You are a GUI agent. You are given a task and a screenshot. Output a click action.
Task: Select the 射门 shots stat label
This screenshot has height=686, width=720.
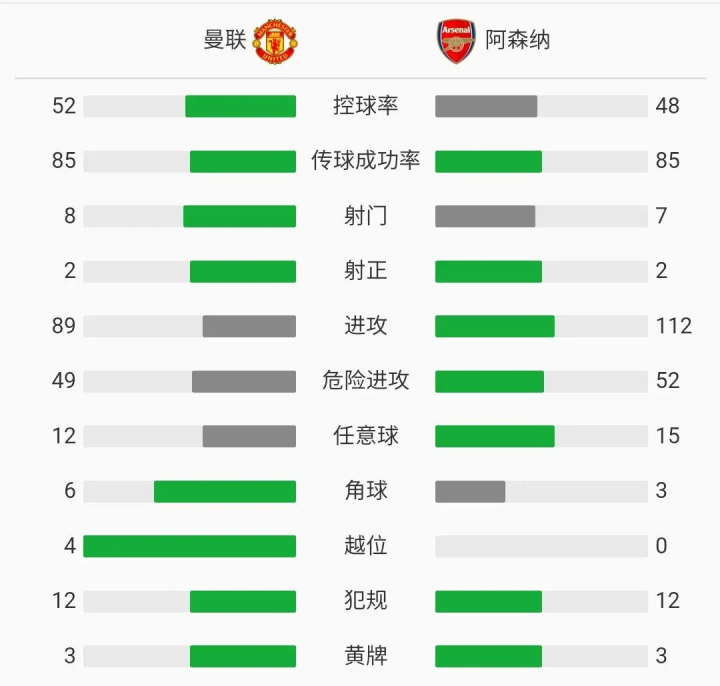tap(365, 216)
